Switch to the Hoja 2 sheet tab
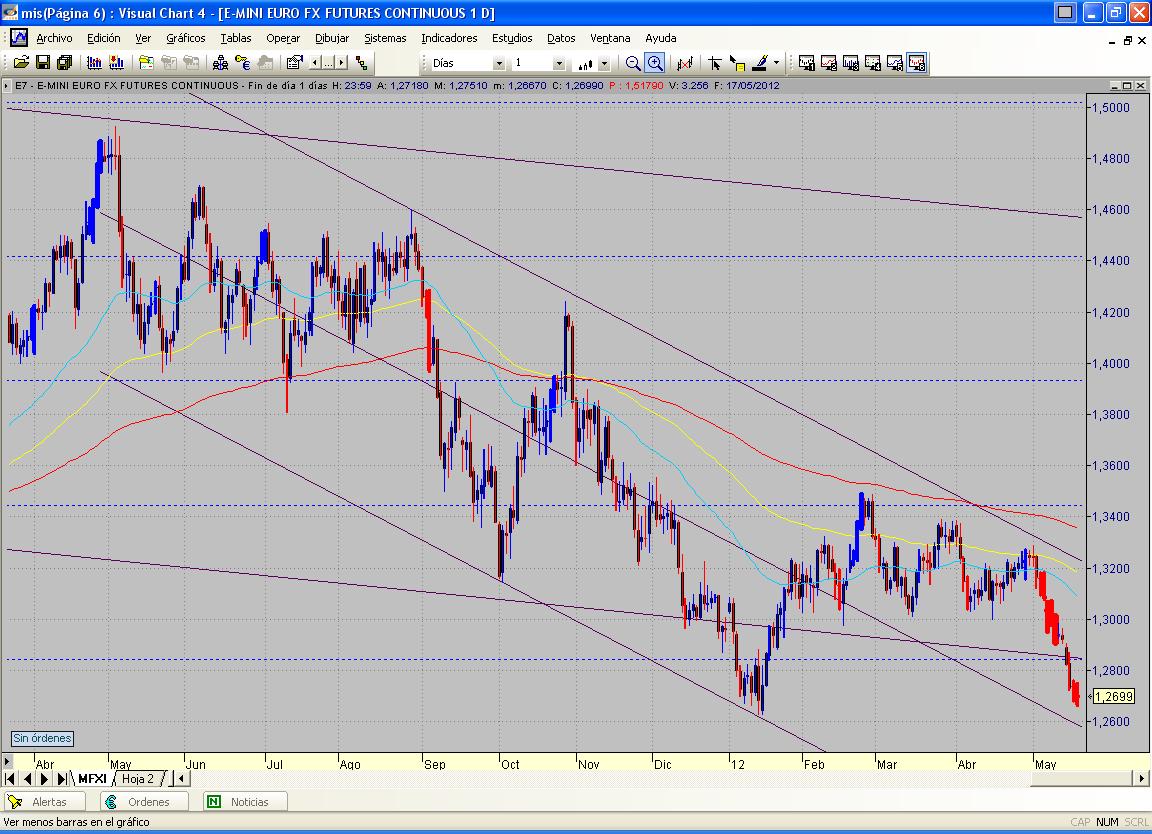The image size is (1152, 834). click(139, 778)
